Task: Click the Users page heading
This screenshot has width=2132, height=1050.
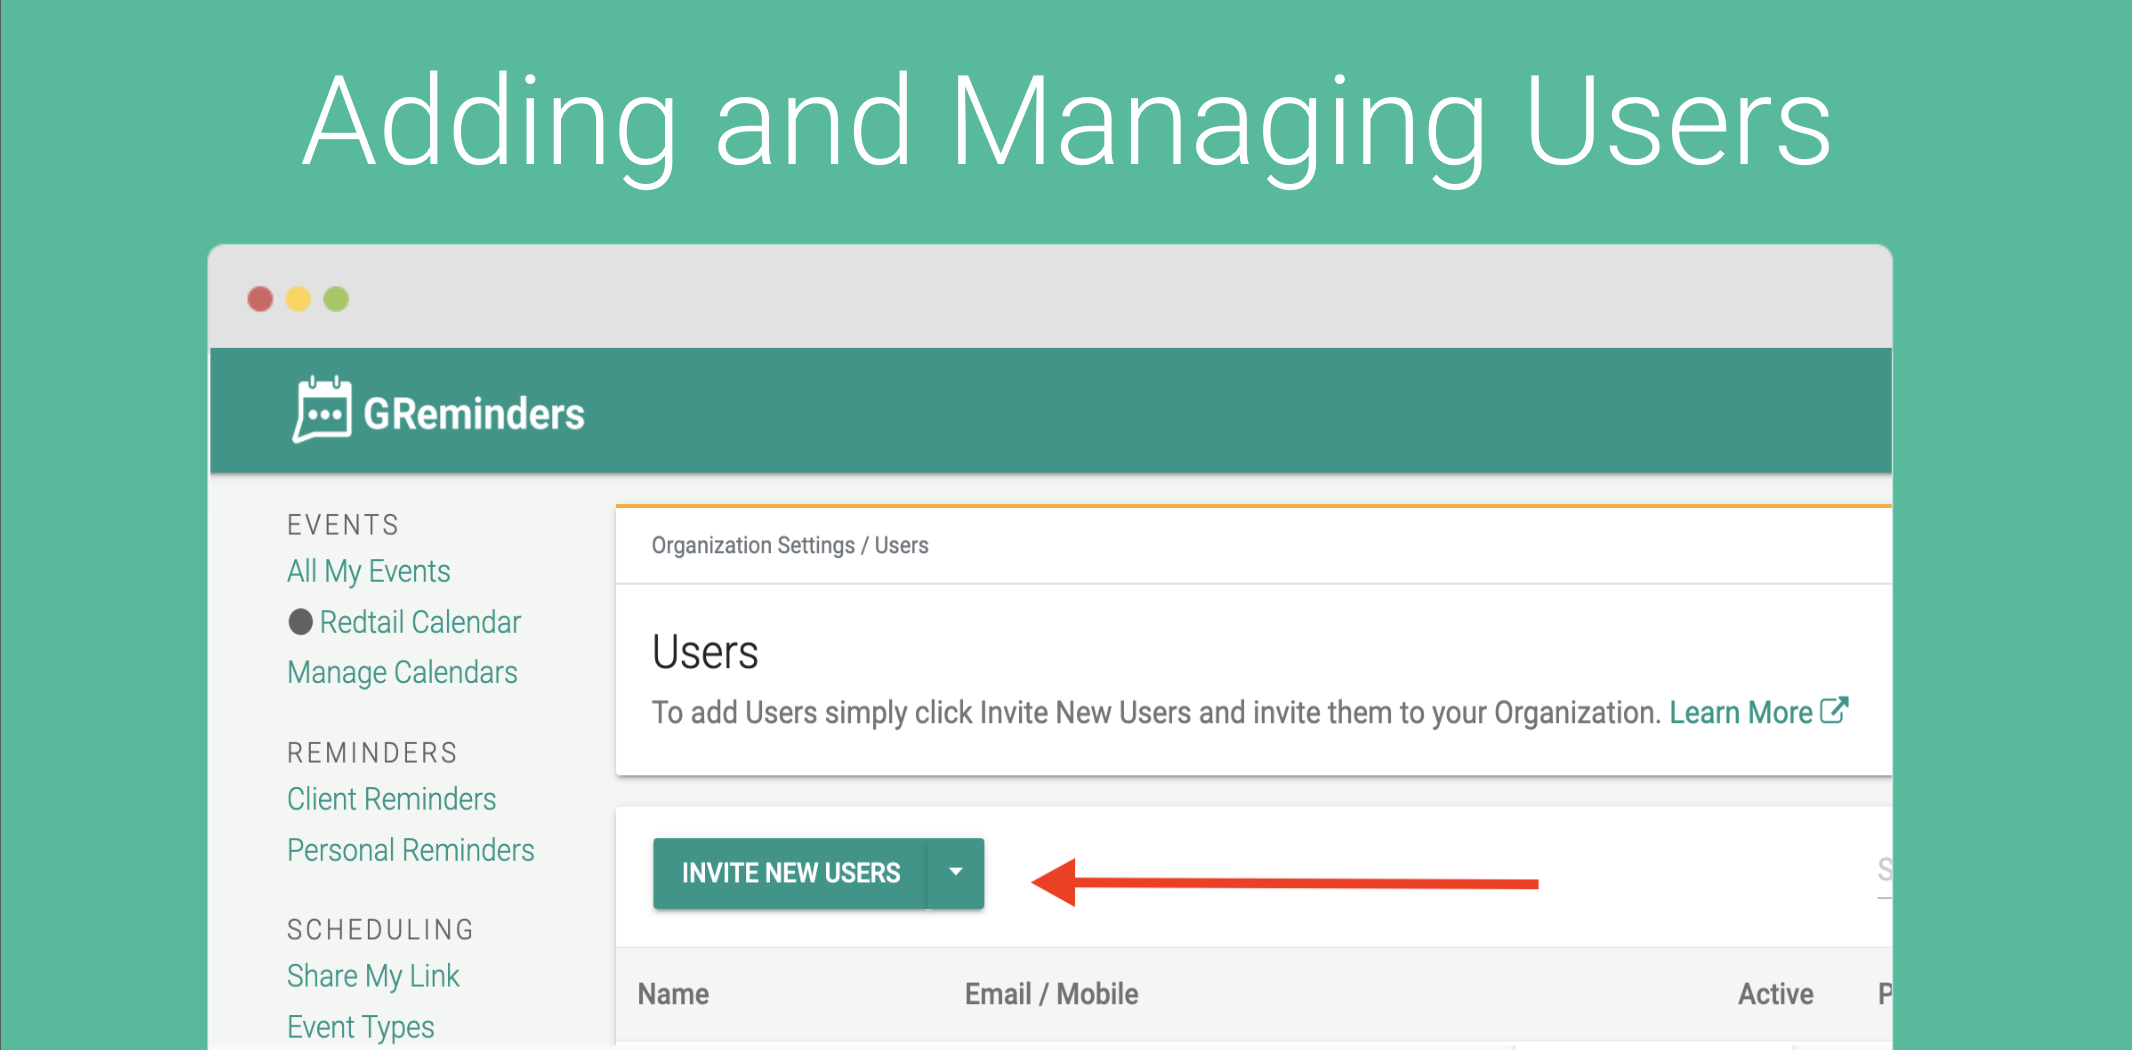Action: pos(705,652)
